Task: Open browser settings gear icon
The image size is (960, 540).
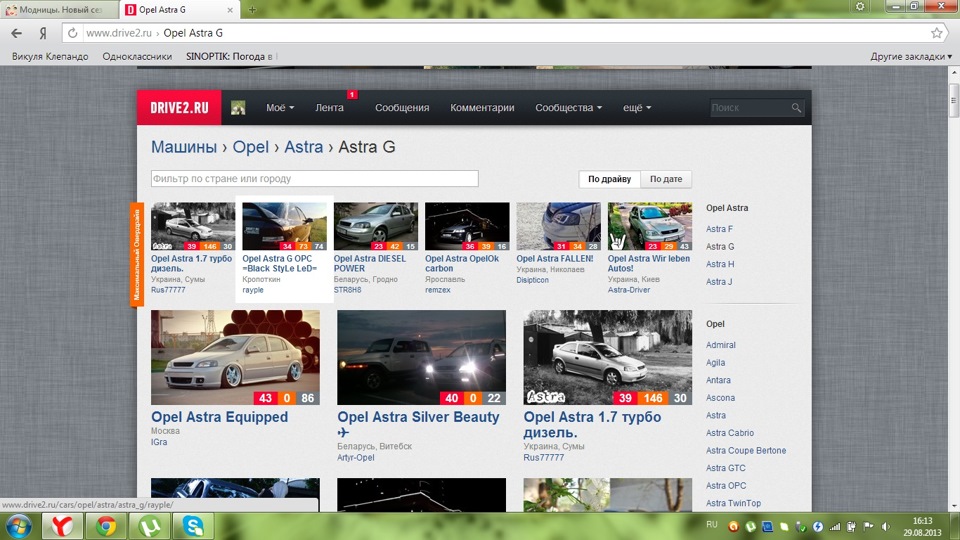Action: coord(860,7)
